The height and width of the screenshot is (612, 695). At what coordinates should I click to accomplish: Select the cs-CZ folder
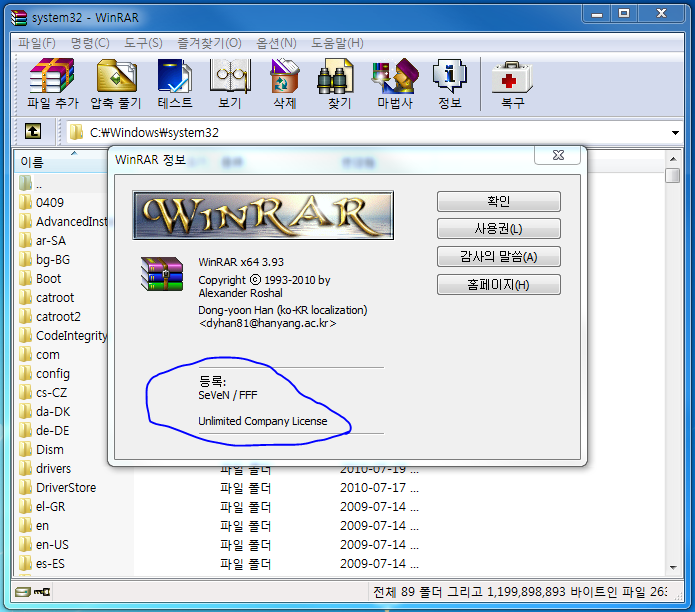pos(43,393)
